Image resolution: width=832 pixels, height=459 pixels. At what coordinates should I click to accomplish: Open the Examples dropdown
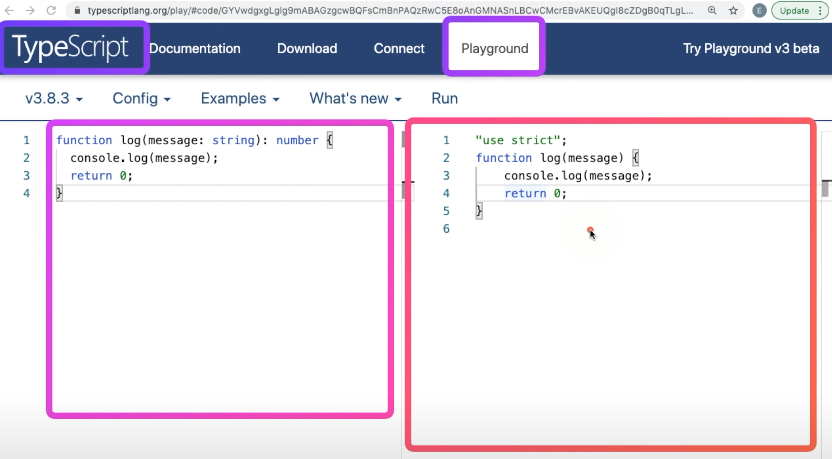(240, 99)
